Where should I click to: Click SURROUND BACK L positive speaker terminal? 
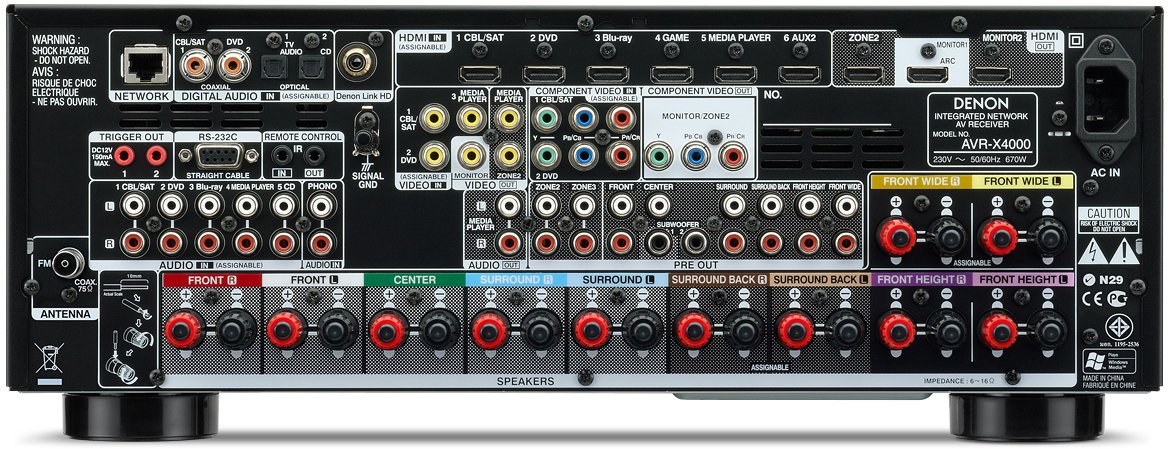(x=796, y=331)
